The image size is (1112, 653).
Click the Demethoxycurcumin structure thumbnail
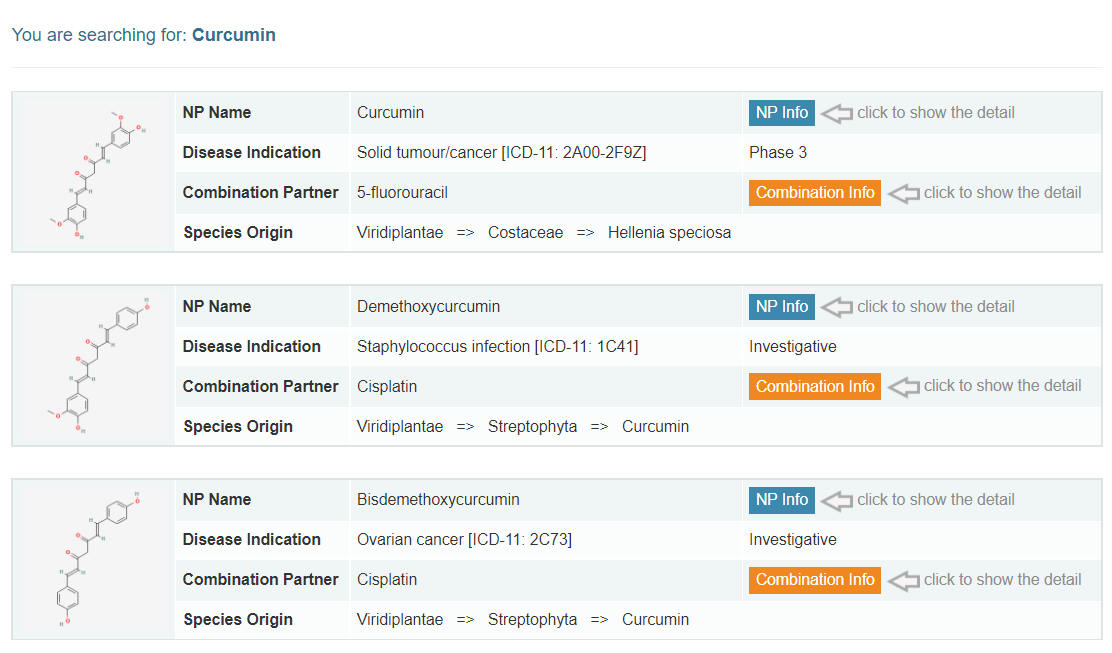pos(94,366)
